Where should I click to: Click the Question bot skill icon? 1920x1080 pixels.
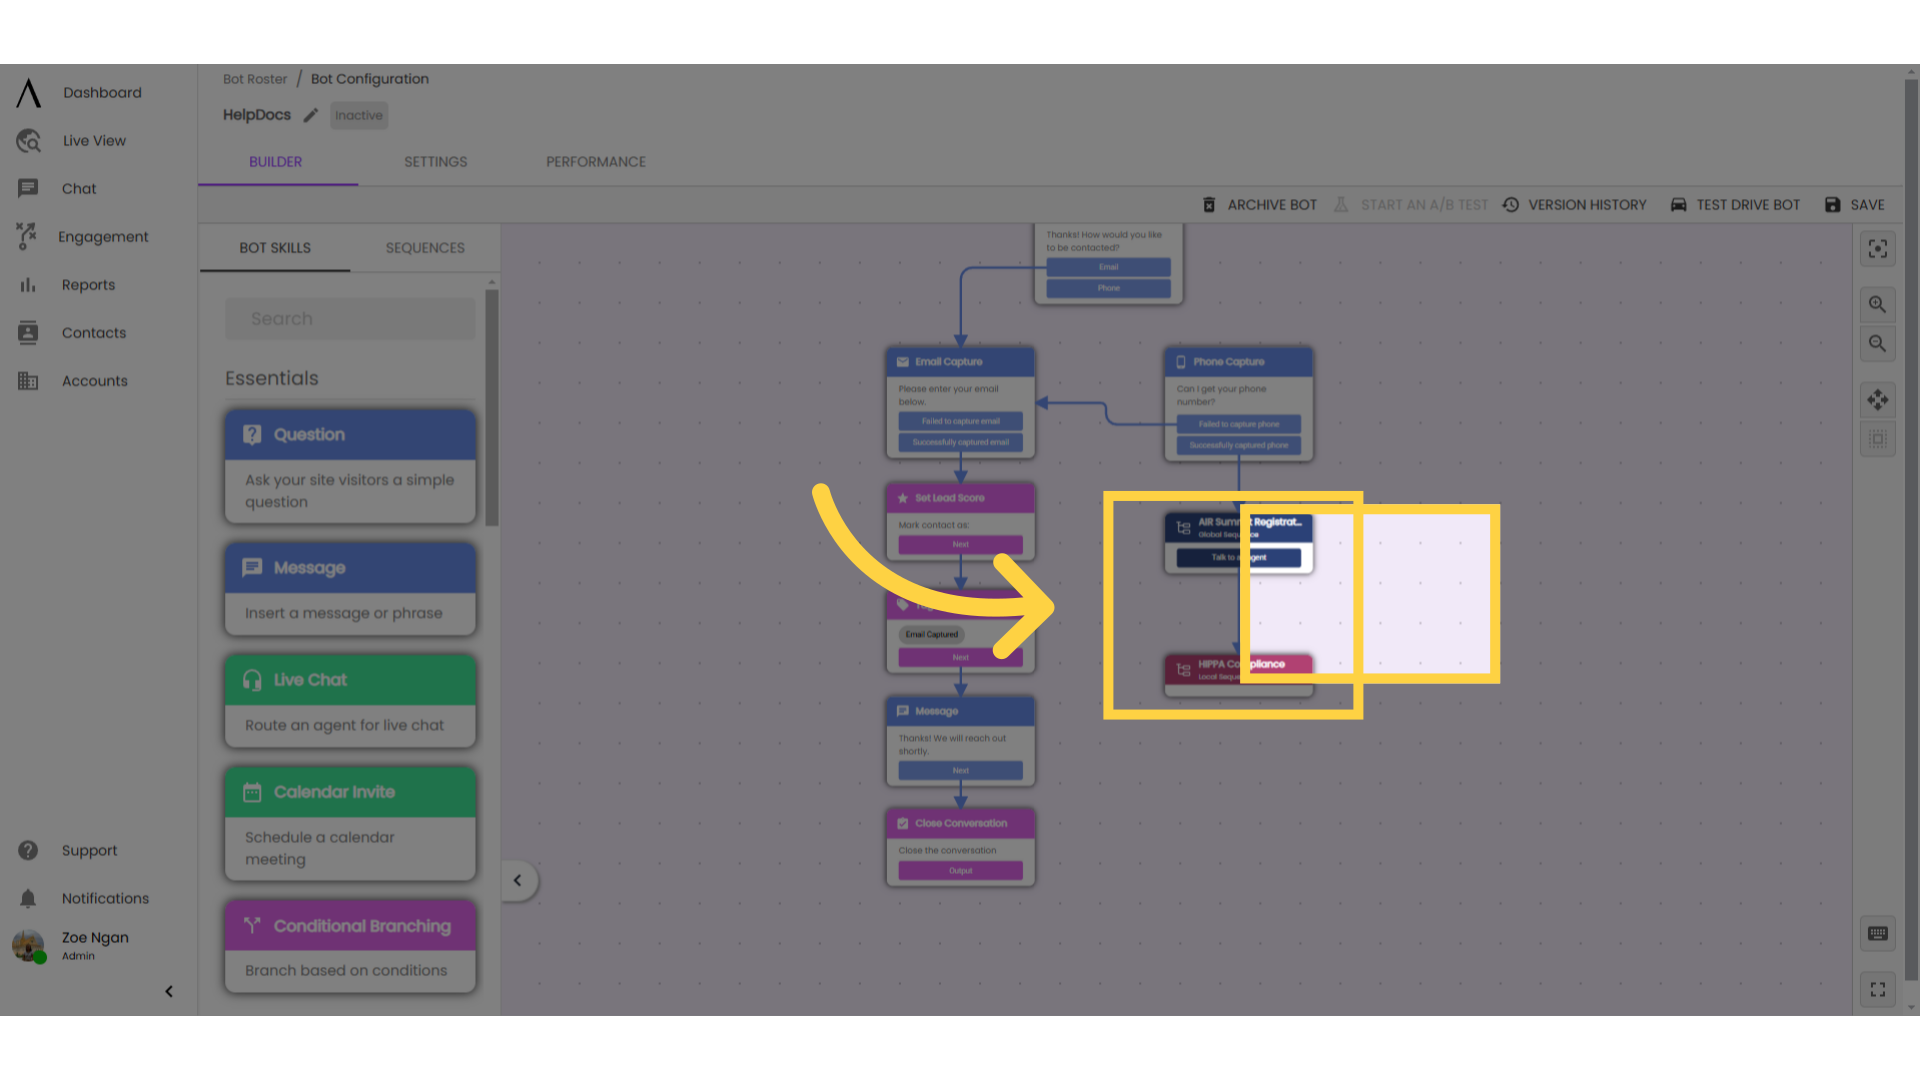pos(253,434)
